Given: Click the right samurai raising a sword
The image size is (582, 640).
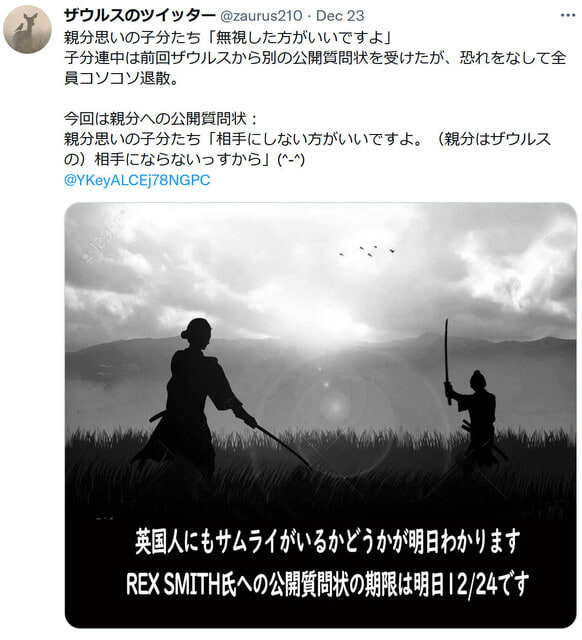Looking at the screenshot, I should pos(473,400).
